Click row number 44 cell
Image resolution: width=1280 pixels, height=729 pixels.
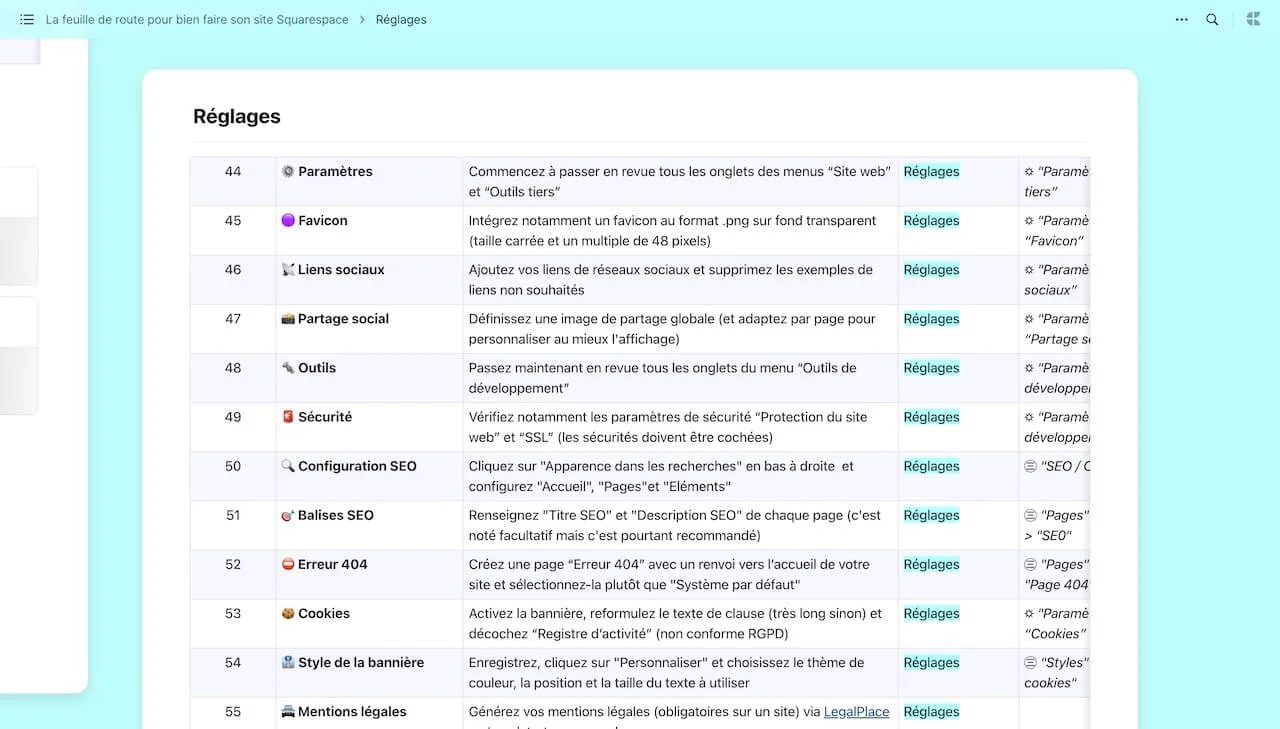(x=233, y=181)
